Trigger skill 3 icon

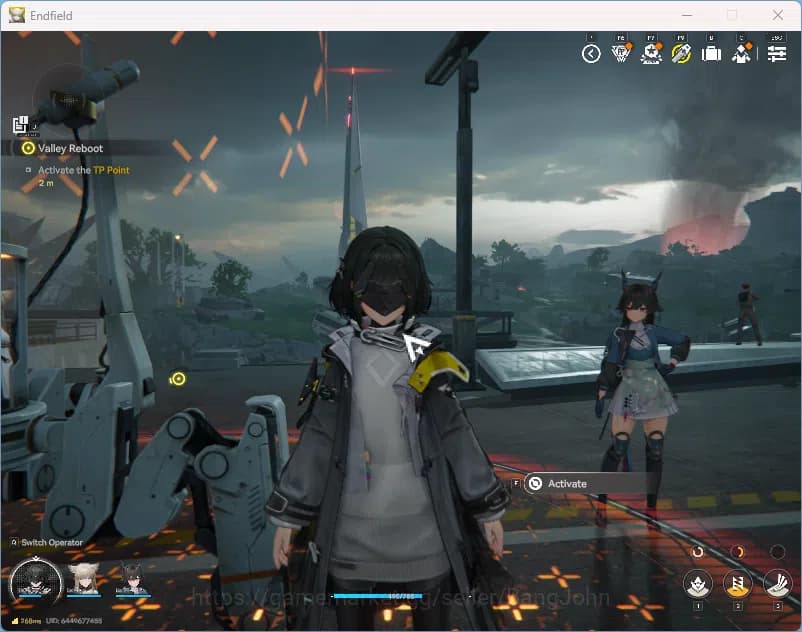click(777, 583)
